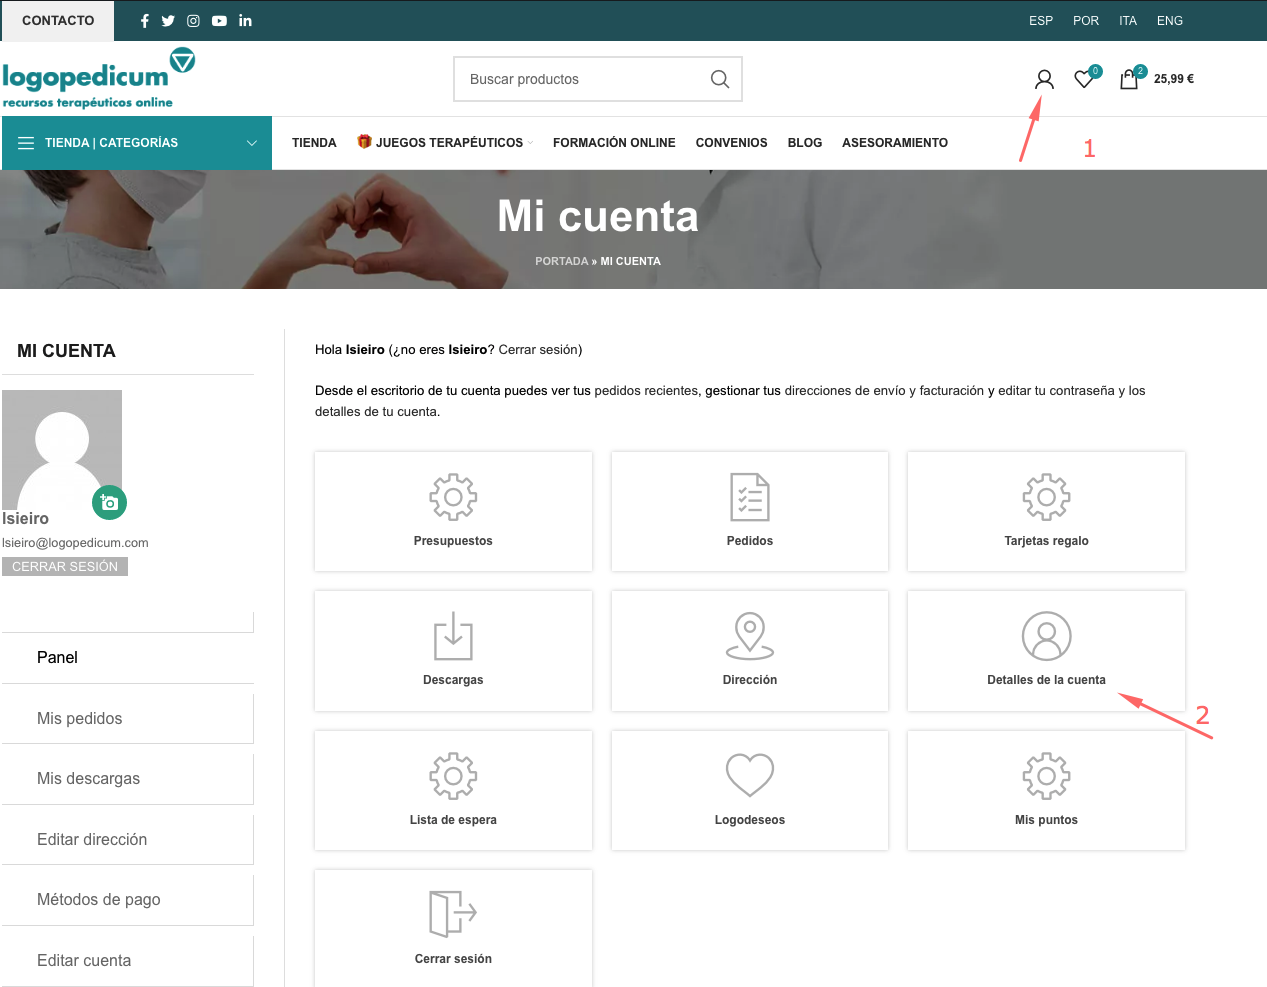The height and width of the screenshot is (987, 1267).
Task: Click the door icon to cerrar sesión
Action: [x=452, y=911]
